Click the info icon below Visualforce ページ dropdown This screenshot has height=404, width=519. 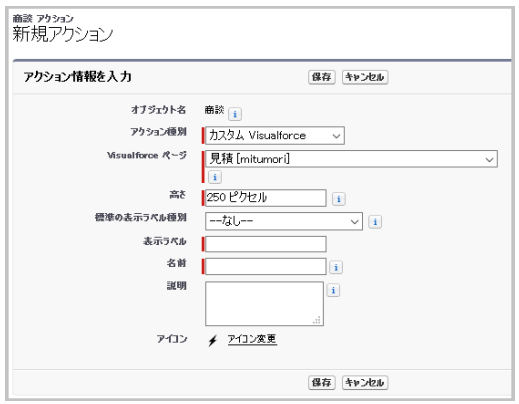click(215, 177)
